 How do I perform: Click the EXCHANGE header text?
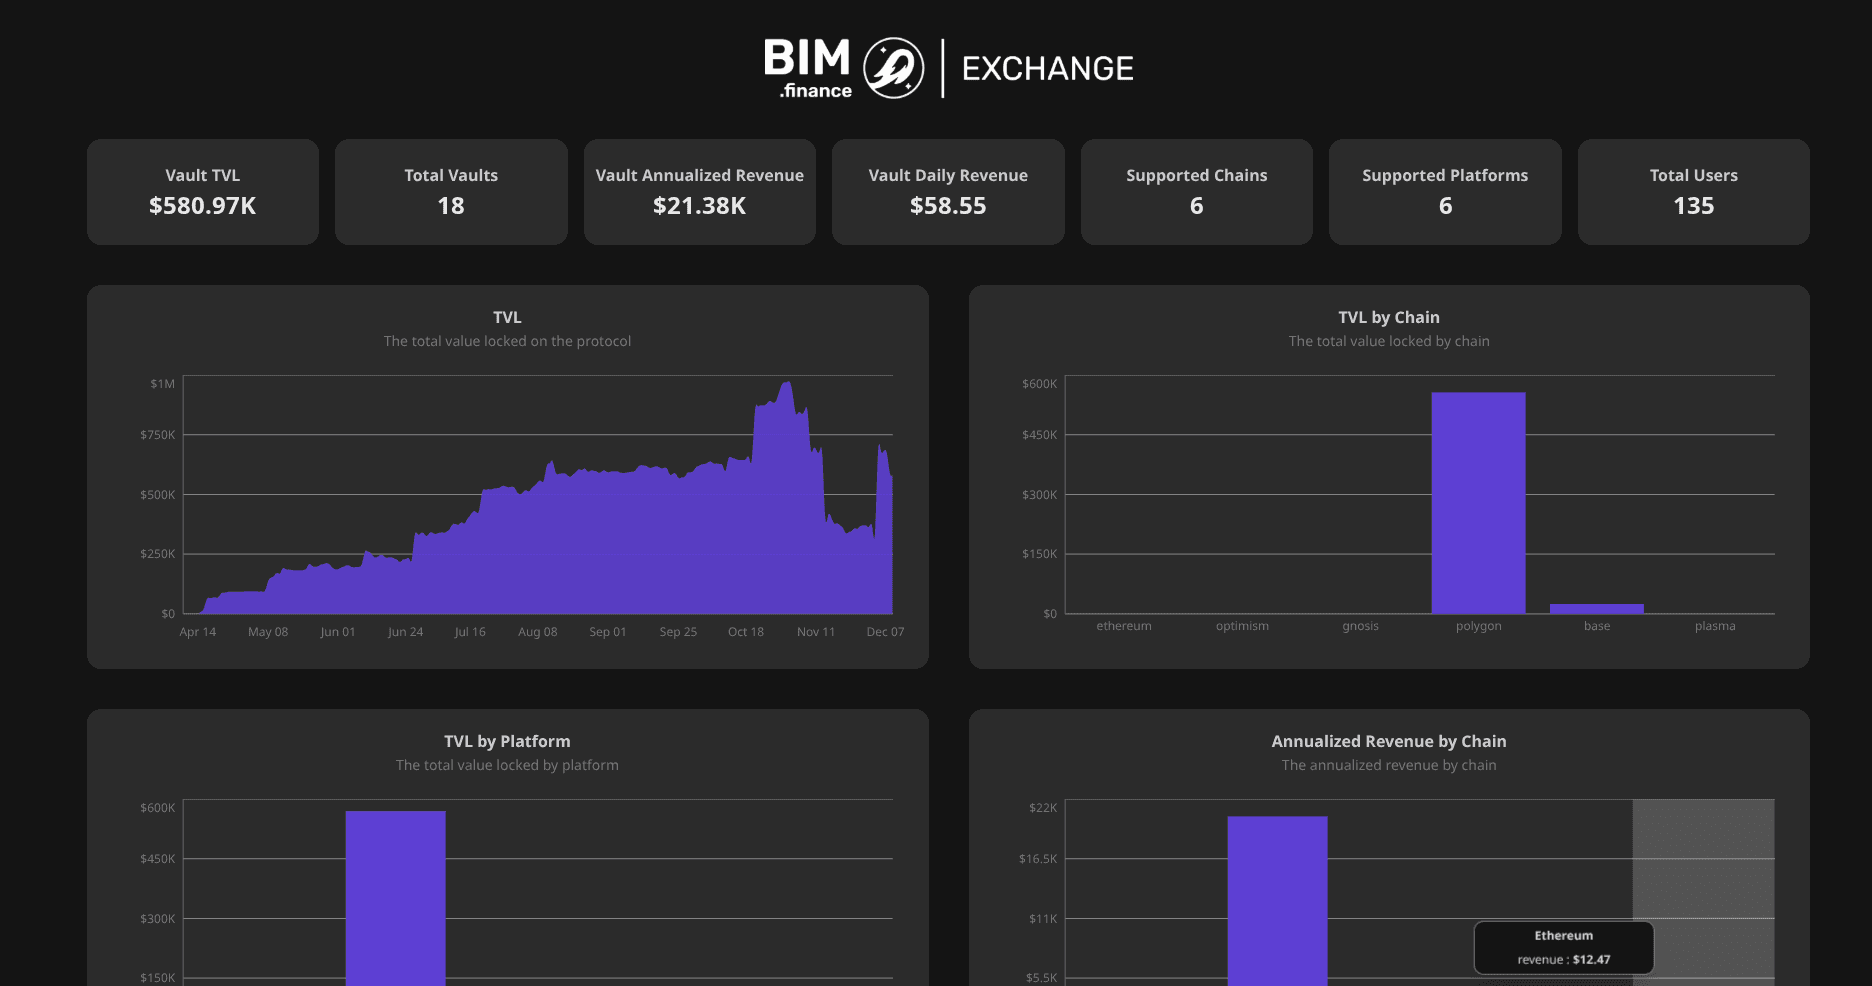click(x=1047, y=68)
